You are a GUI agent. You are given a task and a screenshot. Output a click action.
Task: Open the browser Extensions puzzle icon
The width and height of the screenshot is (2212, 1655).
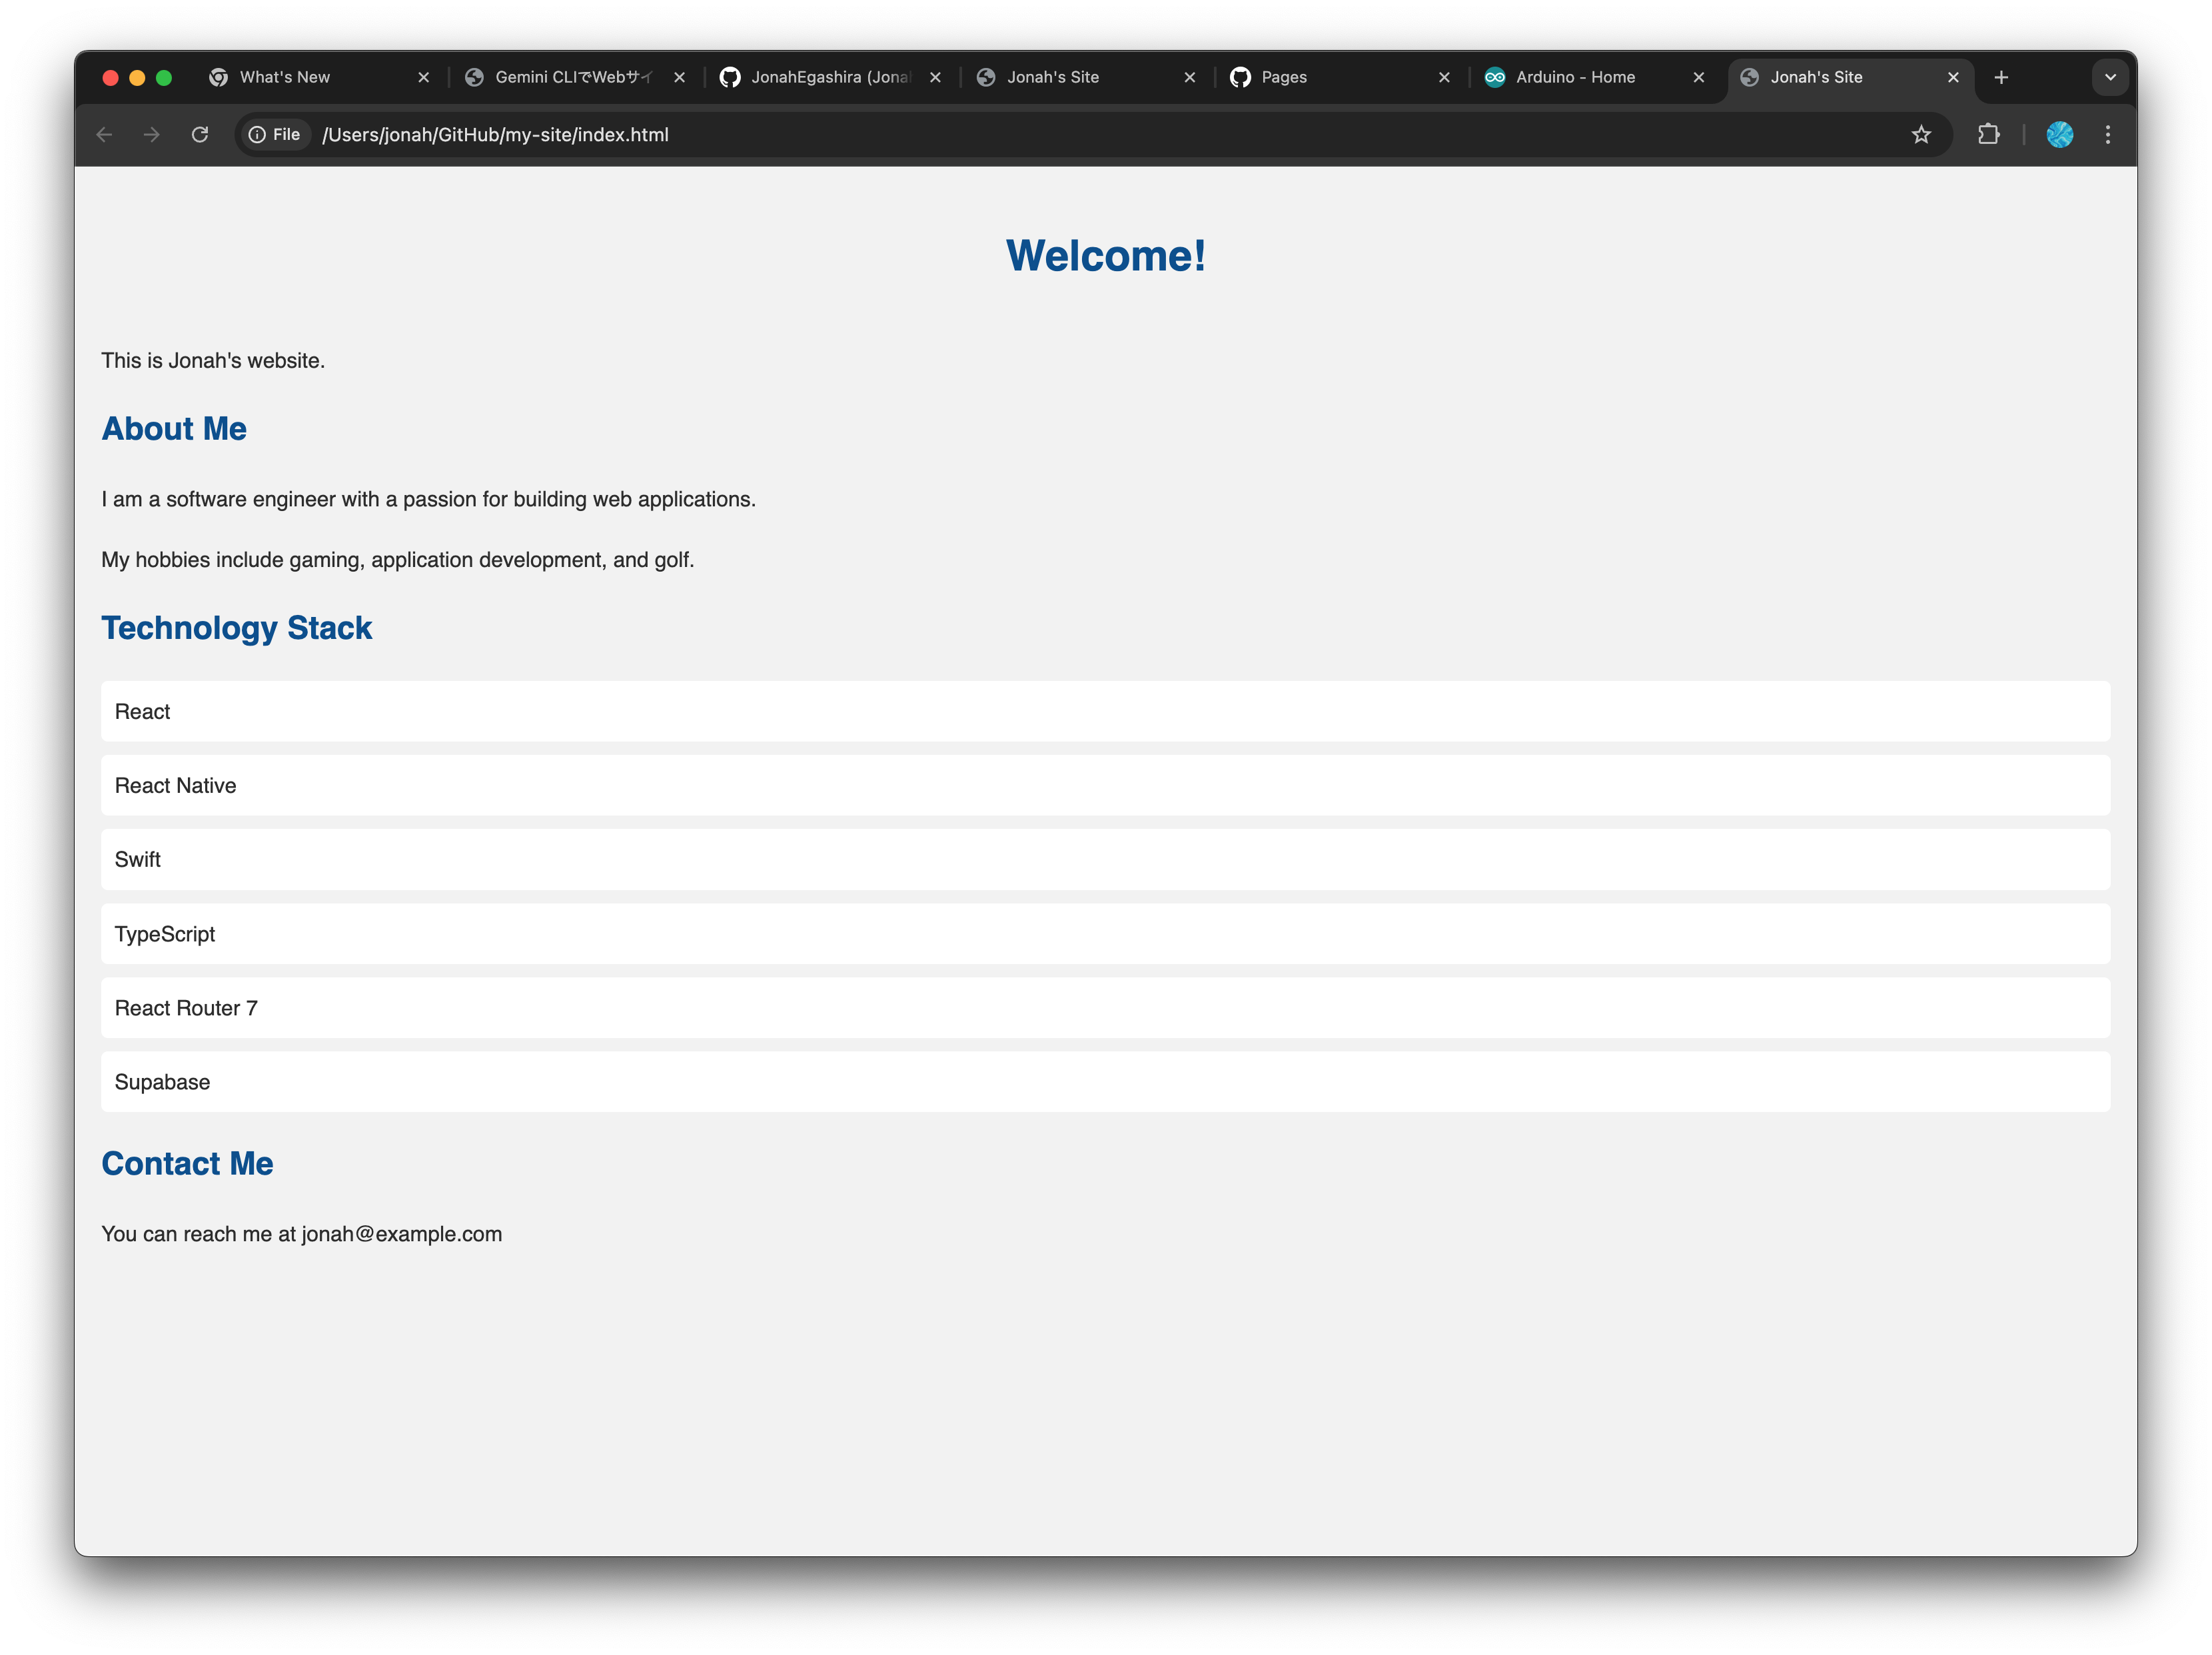tap(1990, 134)
